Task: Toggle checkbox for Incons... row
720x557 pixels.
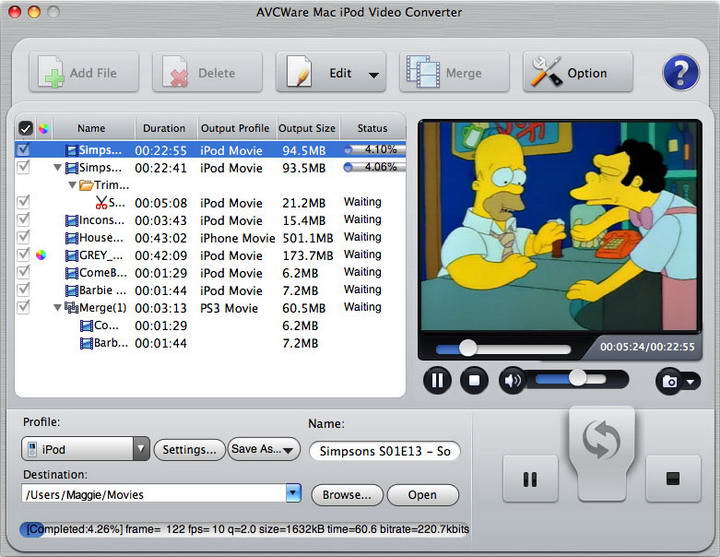Action: (x=23, y=219)
